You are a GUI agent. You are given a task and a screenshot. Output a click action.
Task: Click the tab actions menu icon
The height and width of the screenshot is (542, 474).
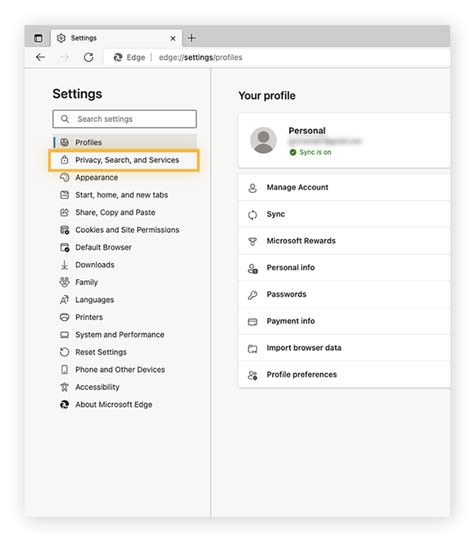click(x=38, y=38)
